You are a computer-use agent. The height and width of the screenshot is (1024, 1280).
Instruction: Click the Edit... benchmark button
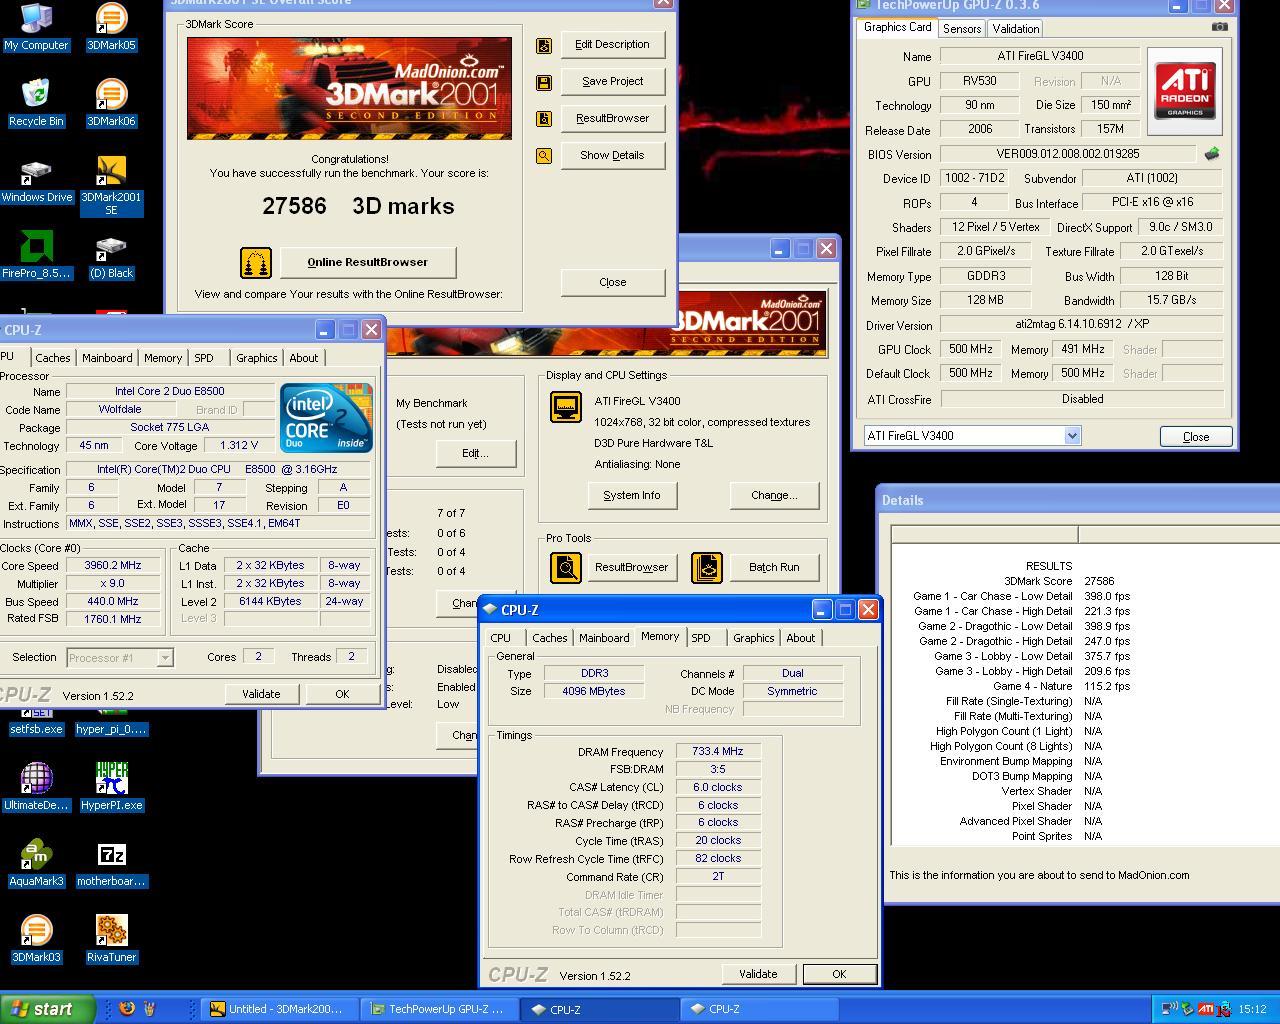pyautogui.click(x=475, y=454)
